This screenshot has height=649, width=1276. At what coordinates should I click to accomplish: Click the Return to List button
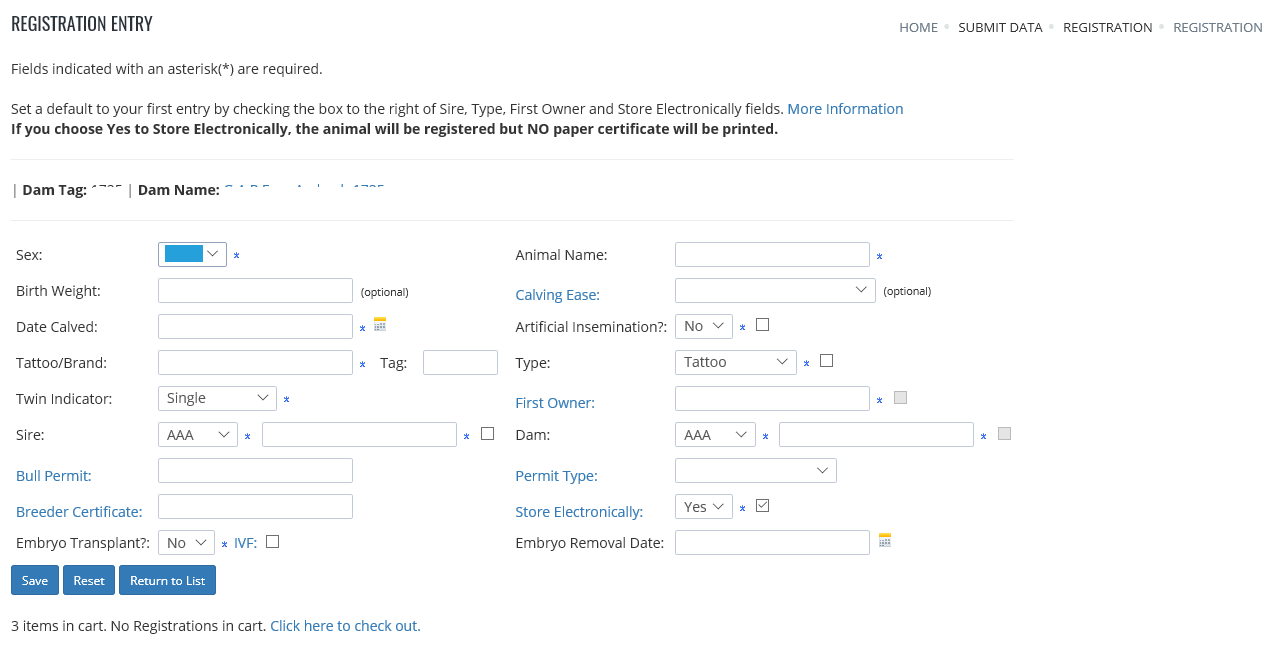[x=167, y=580]
